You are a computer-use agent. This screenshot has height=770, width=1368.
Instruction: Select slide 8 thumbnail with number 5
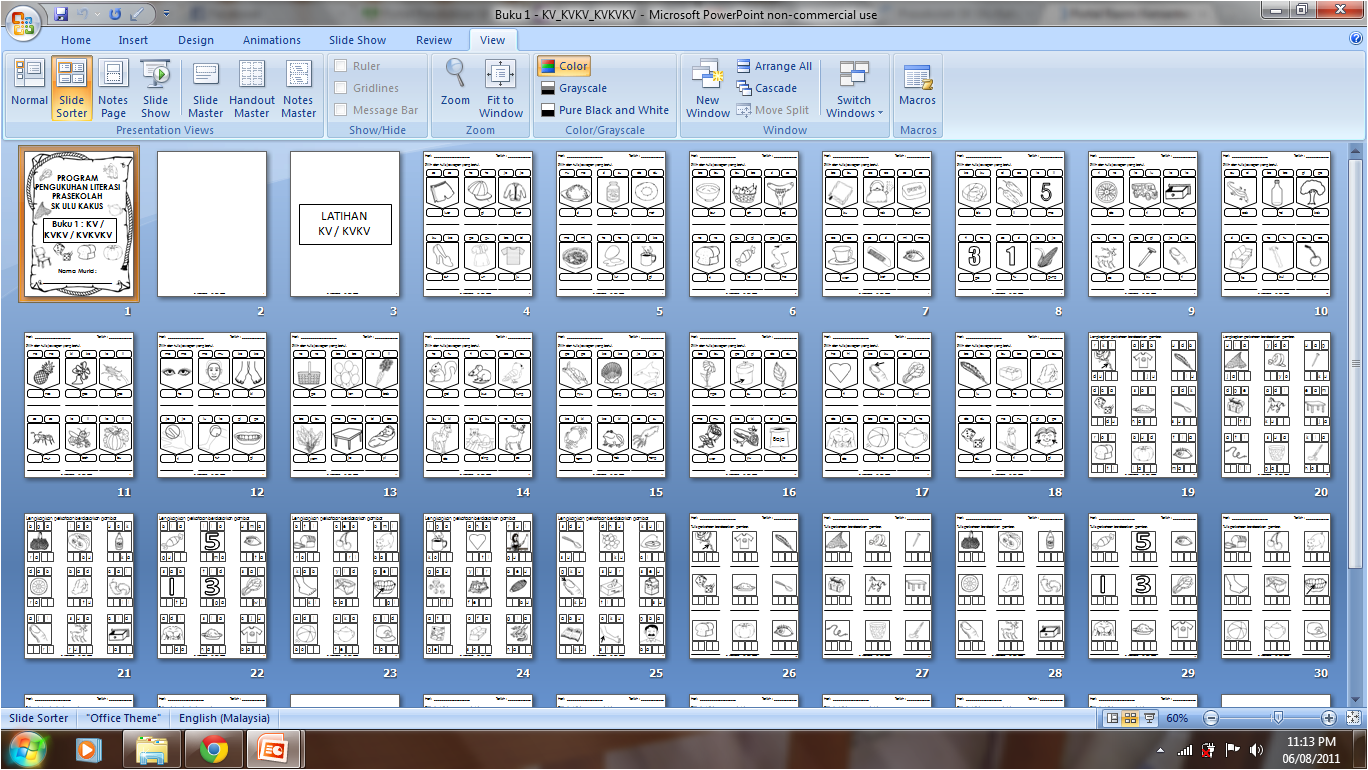tap(1010, 224)
